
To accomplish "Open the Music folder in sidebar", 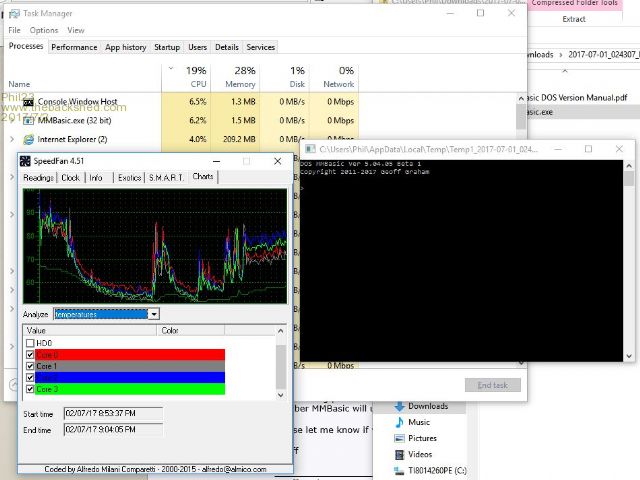I will [420, 422].
